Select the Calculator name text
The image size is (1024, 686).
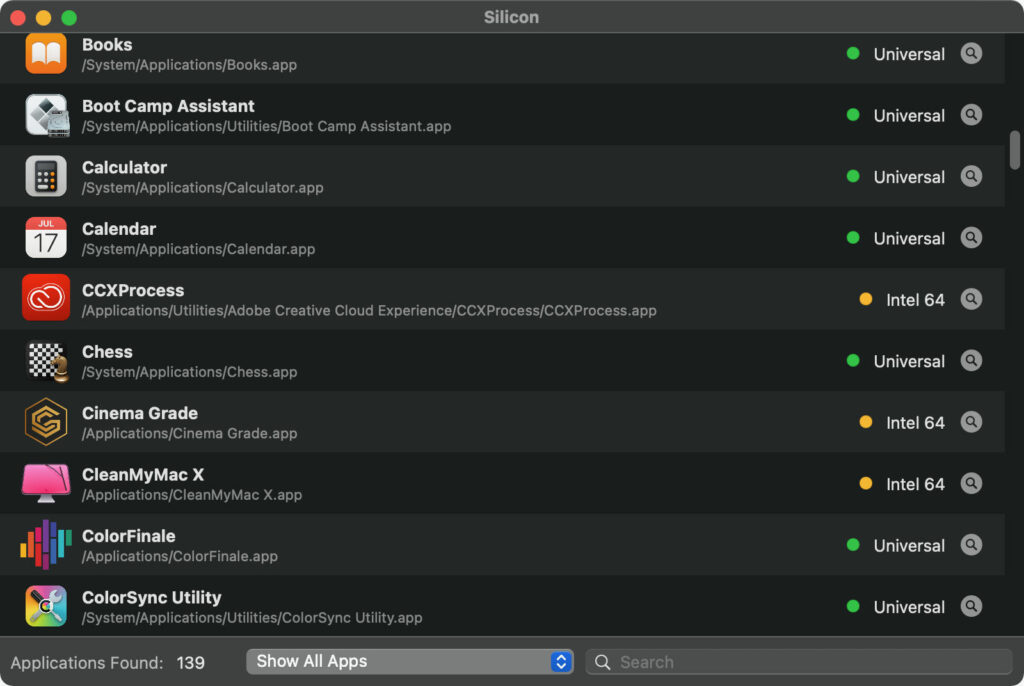124,167
